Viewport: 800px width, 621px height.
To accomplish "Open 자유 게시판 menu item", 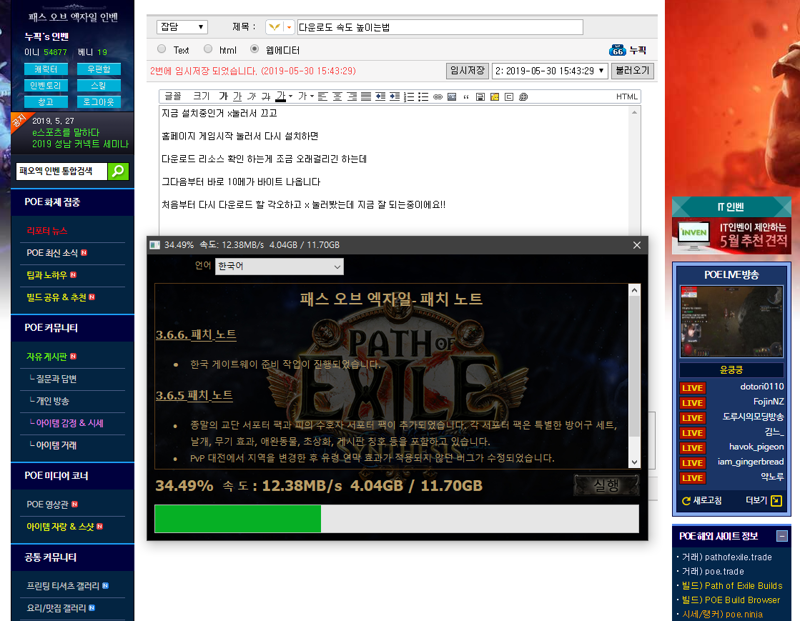I will click(x=47, y=357).
